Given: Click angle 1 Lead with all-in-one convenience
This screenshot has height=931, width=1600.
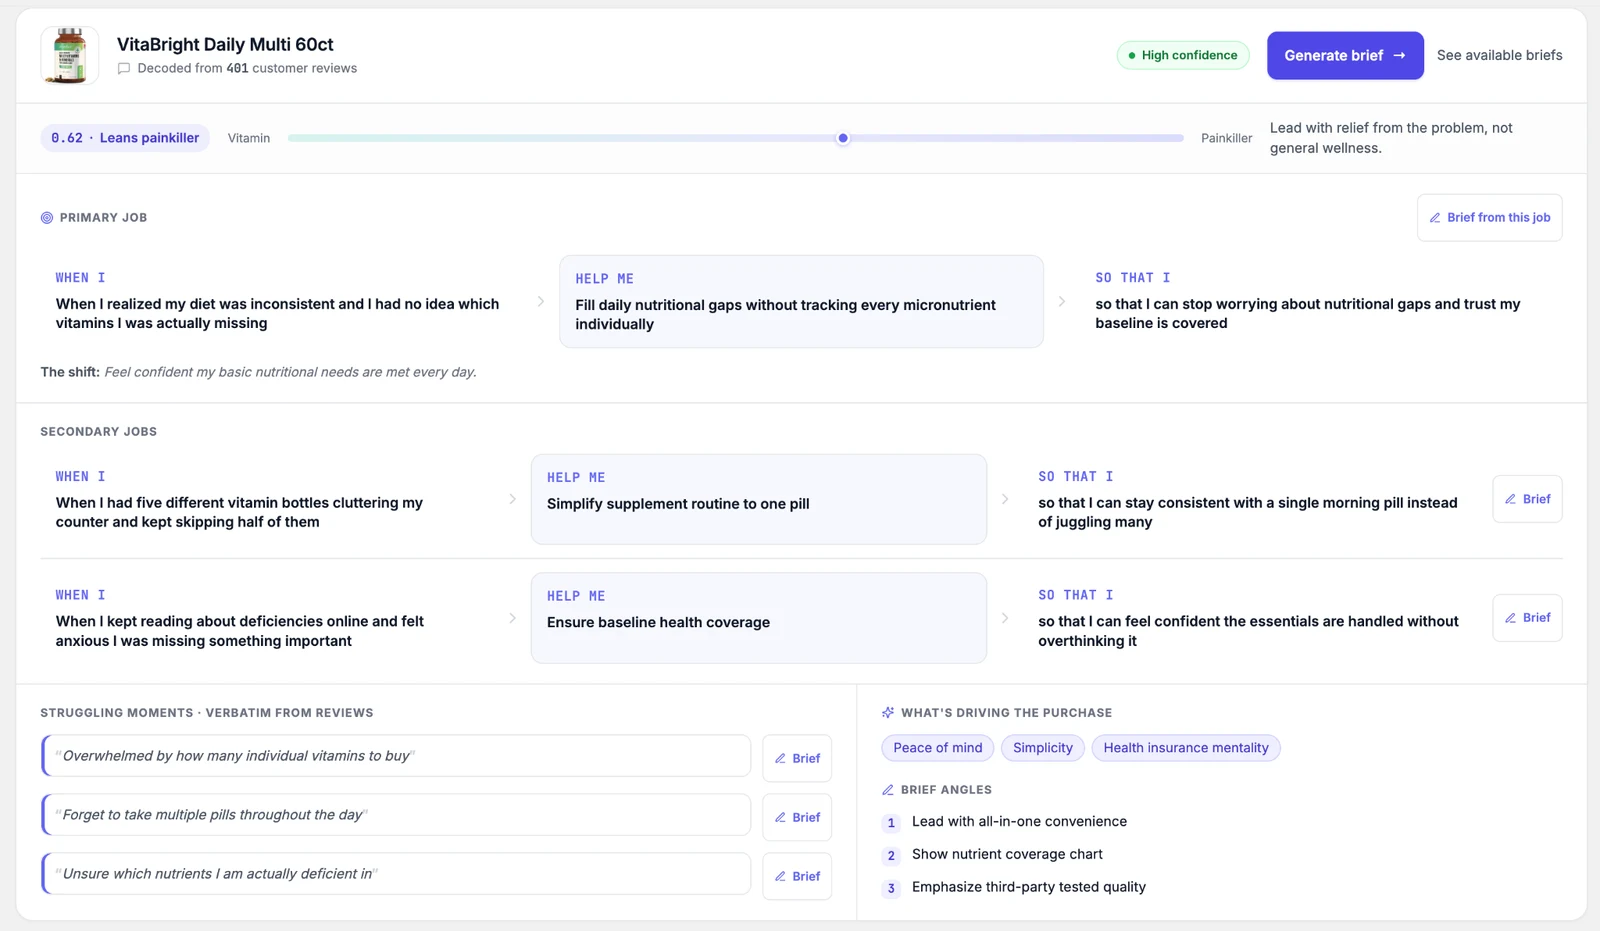Looking at the screenshot, I should [1019, 822].
